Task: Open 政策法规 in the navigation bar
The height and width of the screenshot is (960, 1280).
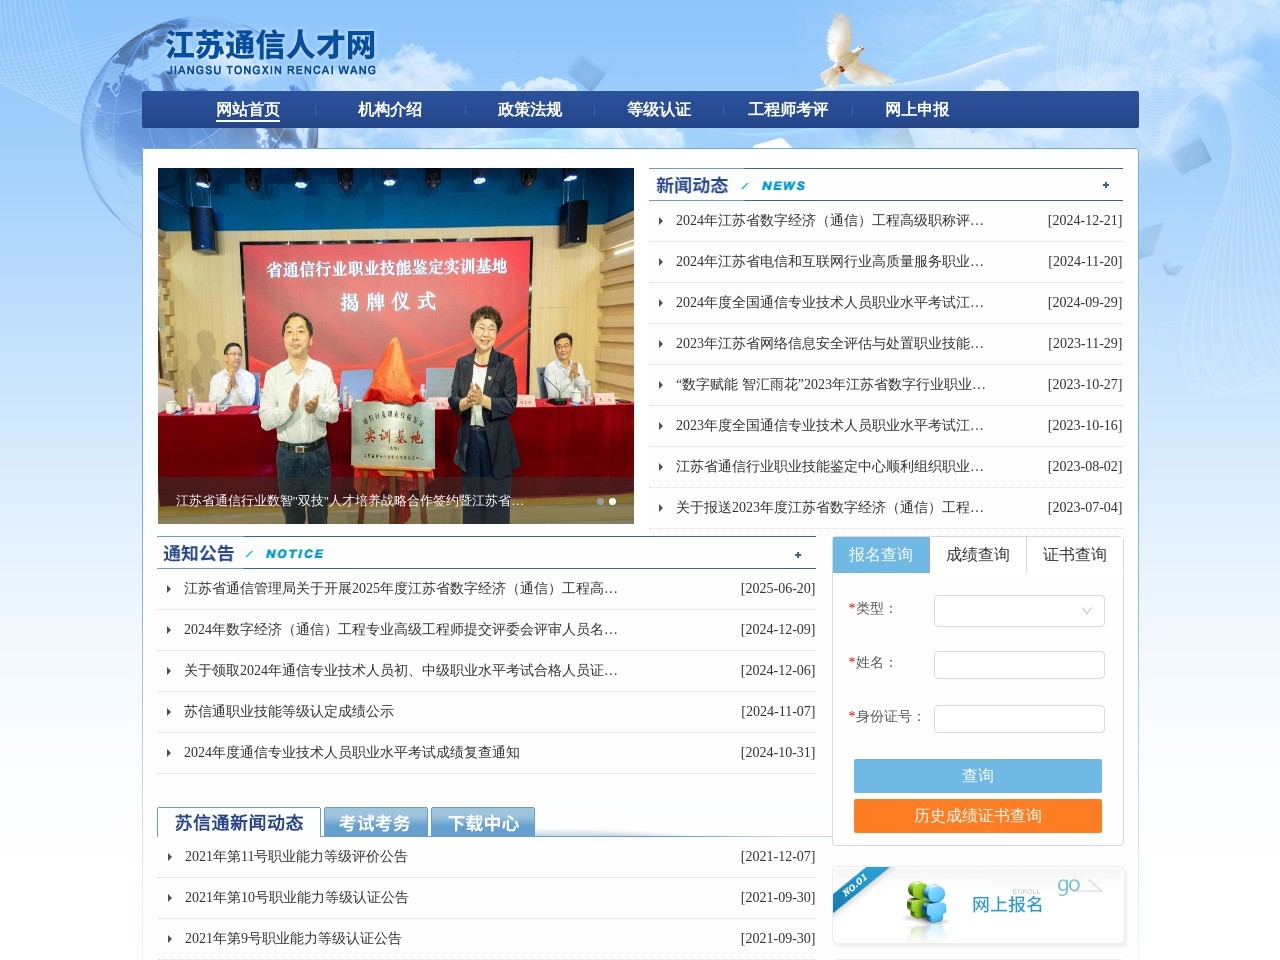Action: point(530,110)
